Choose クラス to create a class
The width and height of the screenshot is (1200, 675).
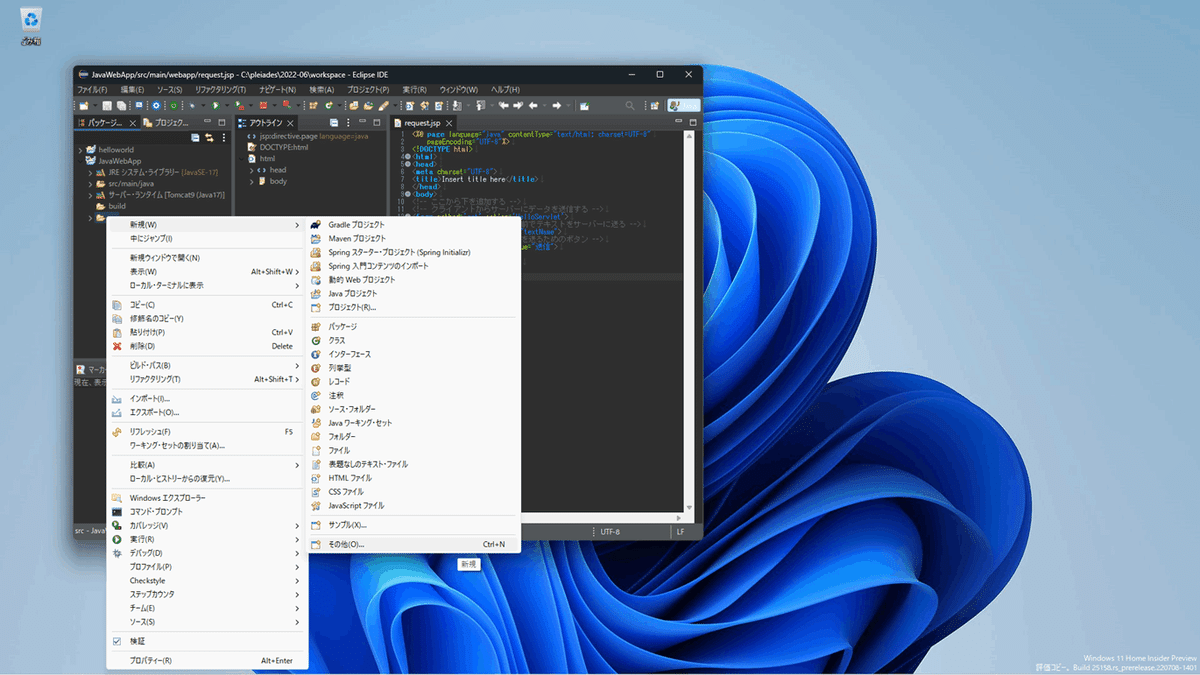pos(415,341)
